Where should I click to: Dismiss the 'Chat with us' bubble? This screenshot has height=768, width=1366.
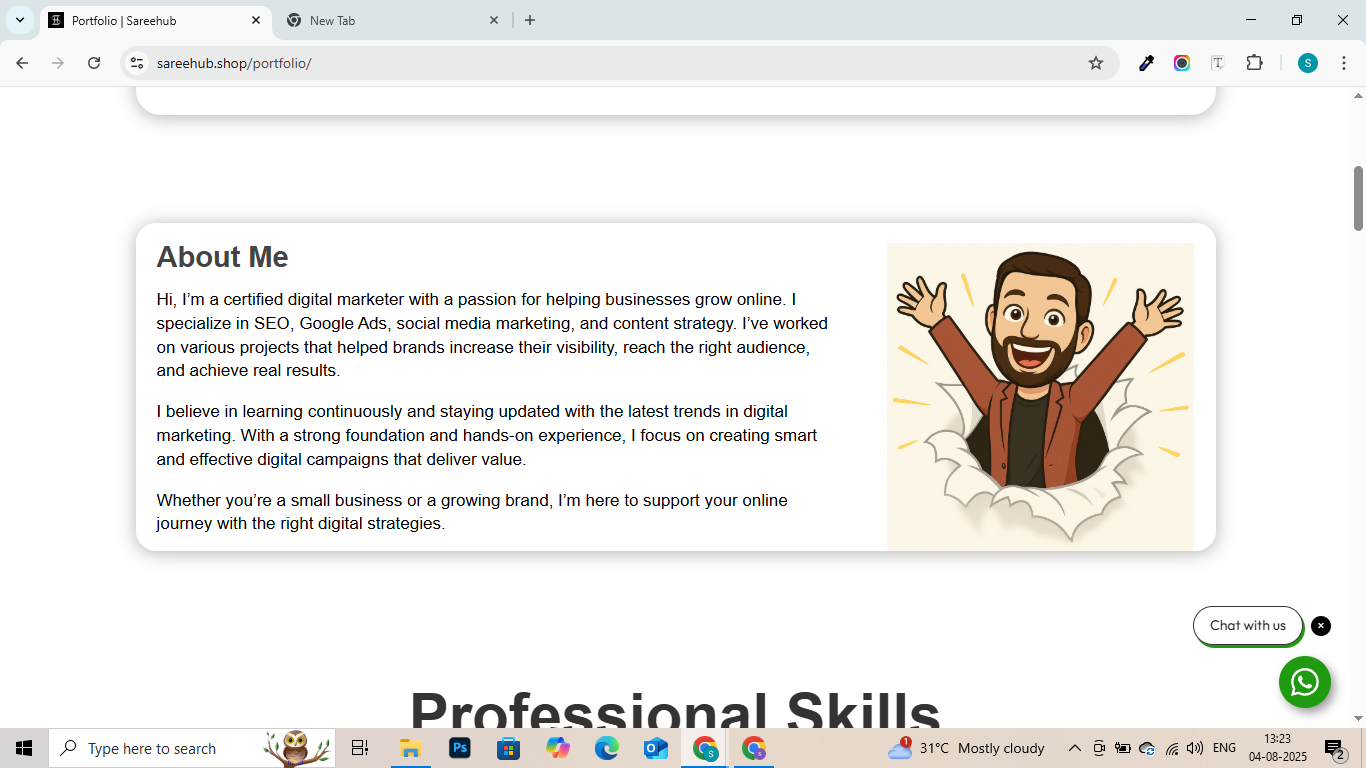point(1321,626)
